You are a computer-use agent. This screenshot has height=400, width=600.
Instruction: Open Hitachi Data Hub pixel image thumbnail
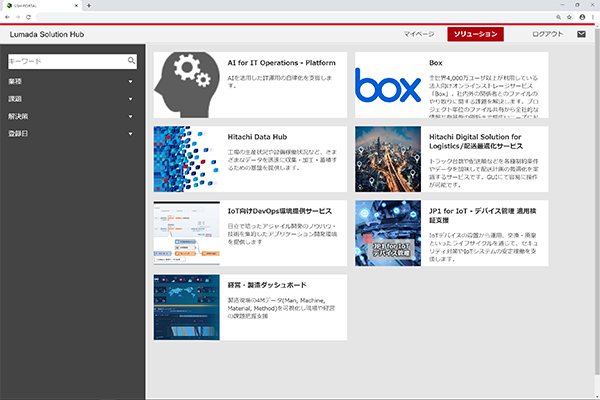(187, 159)
